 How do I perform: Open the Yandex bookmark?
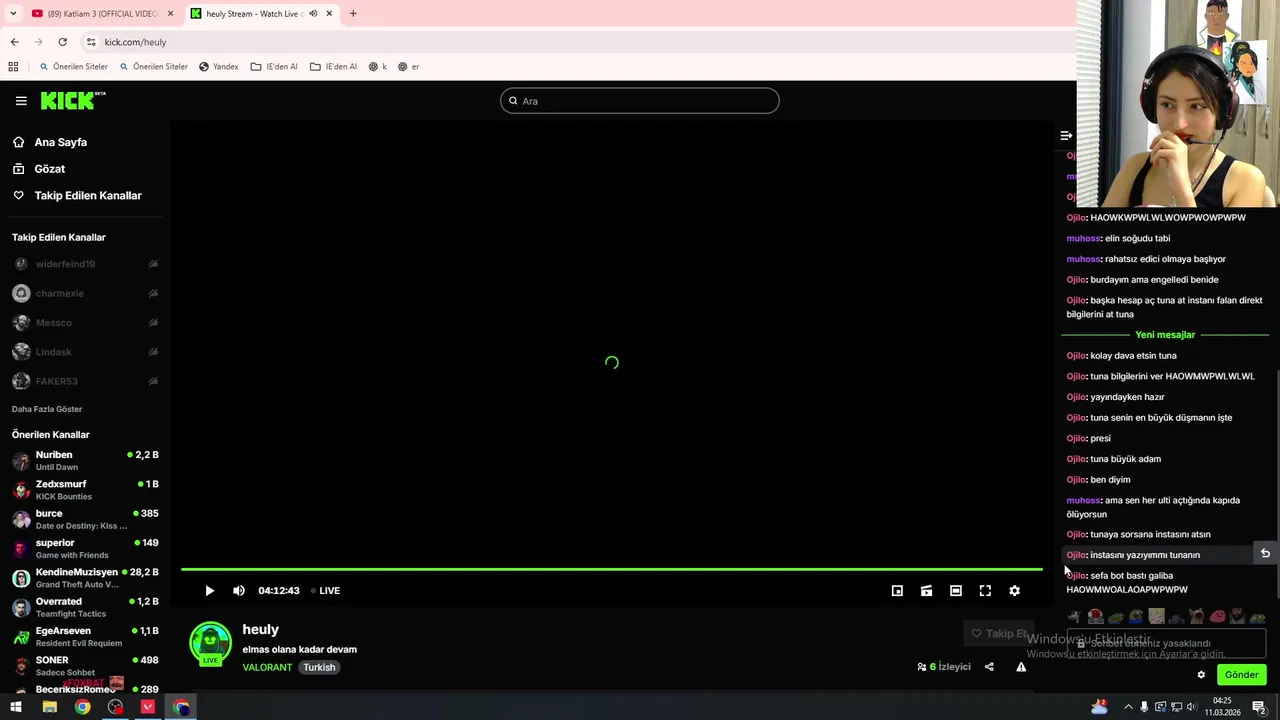(x=218, y=67)
